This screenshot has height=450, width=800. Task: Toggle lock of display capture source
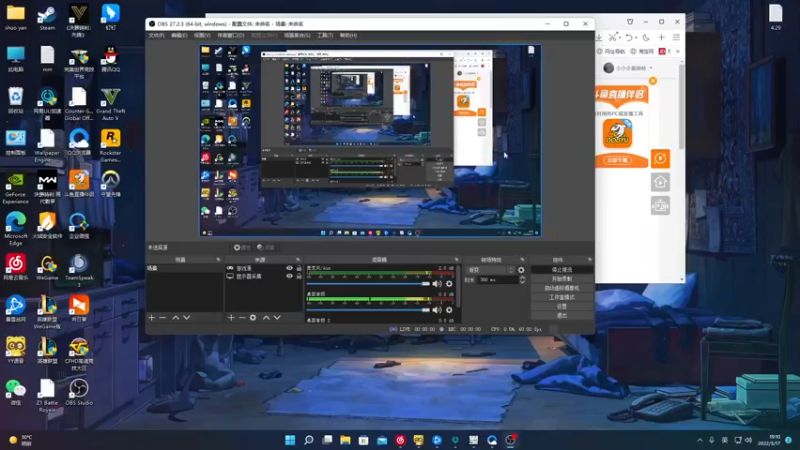[299, 276]
